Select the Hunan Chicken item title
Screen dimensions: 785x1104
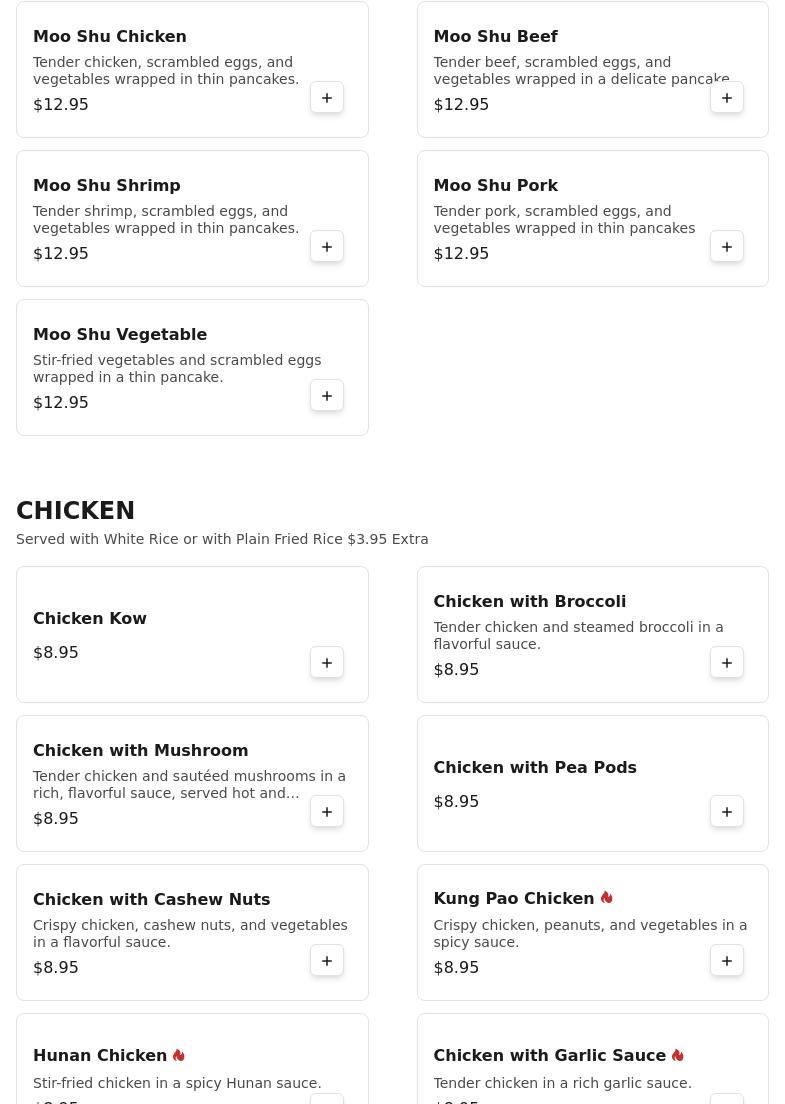pos(100,1056)
